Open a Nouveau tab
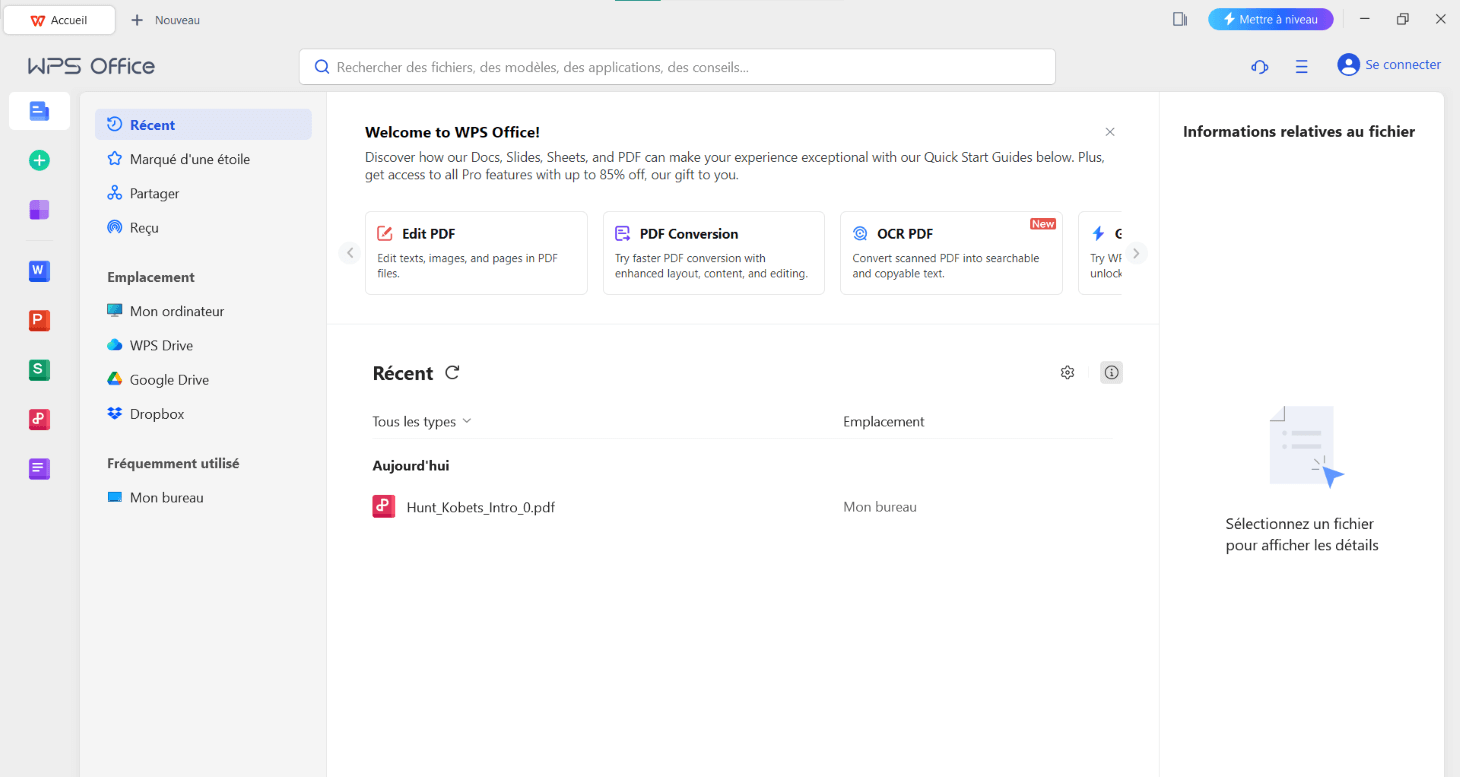Viewport: 1460px width, 777px height. point(165,20)
